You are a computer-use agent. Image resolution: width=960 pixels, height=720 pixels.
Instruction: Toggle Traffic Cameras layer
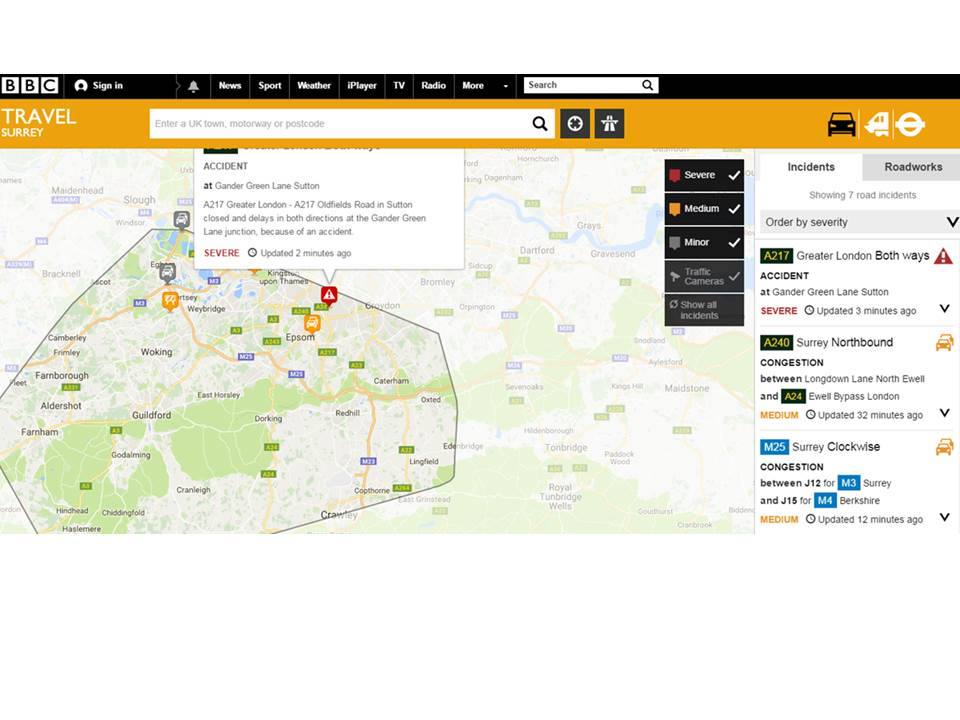click(704, 276)
